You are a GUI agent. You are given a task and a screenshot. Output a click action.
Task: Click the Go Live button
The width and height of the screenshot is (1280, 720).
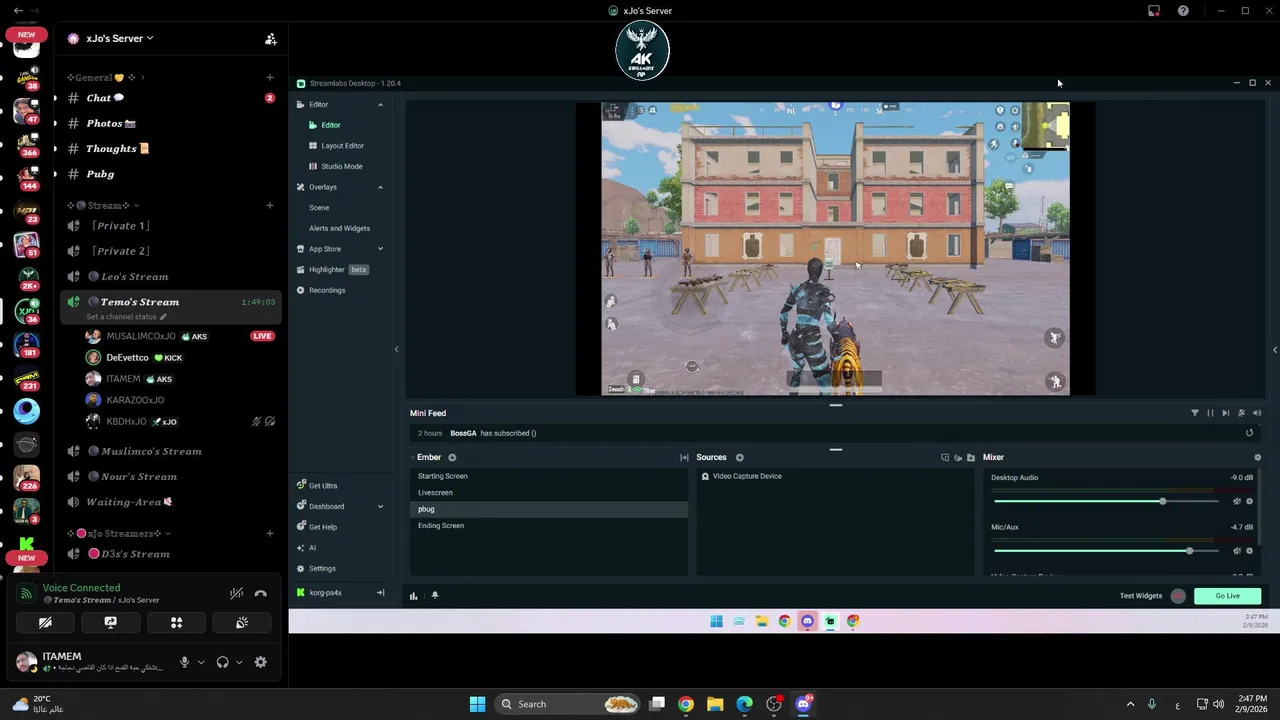[1227, 596]
